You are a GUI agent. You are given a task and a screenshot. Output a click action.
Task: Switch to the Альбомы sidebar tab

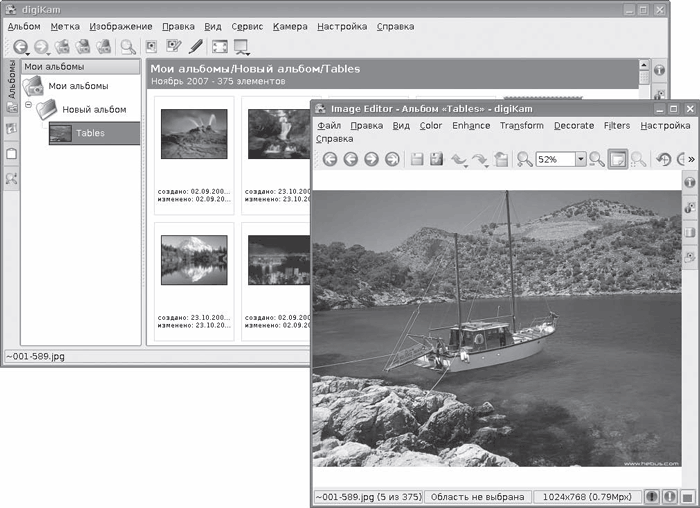tap(10, 78)
